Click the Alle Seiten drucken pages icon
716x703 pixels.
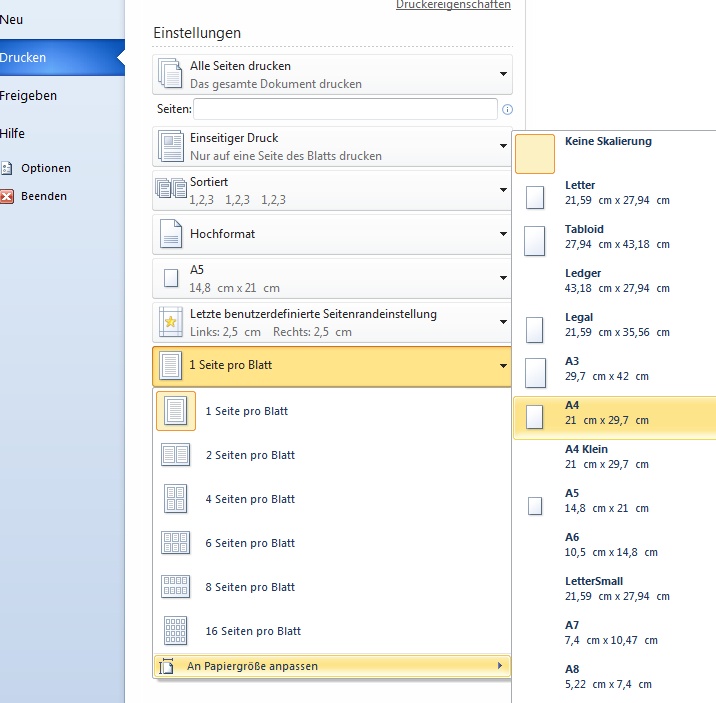(170, 73)
